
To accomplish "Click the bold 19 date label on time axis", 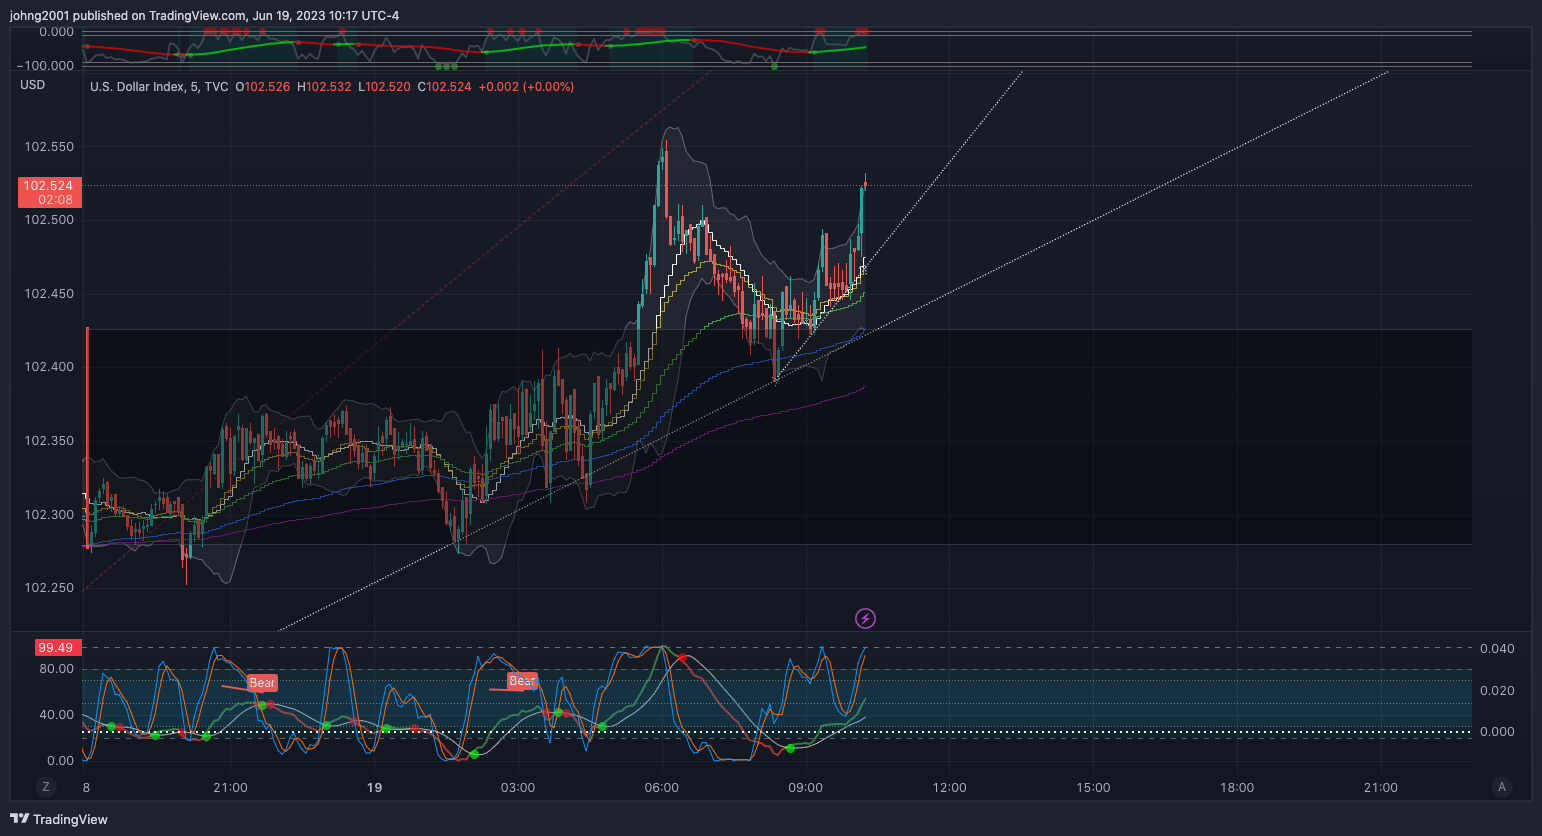I will pos(374,788).
